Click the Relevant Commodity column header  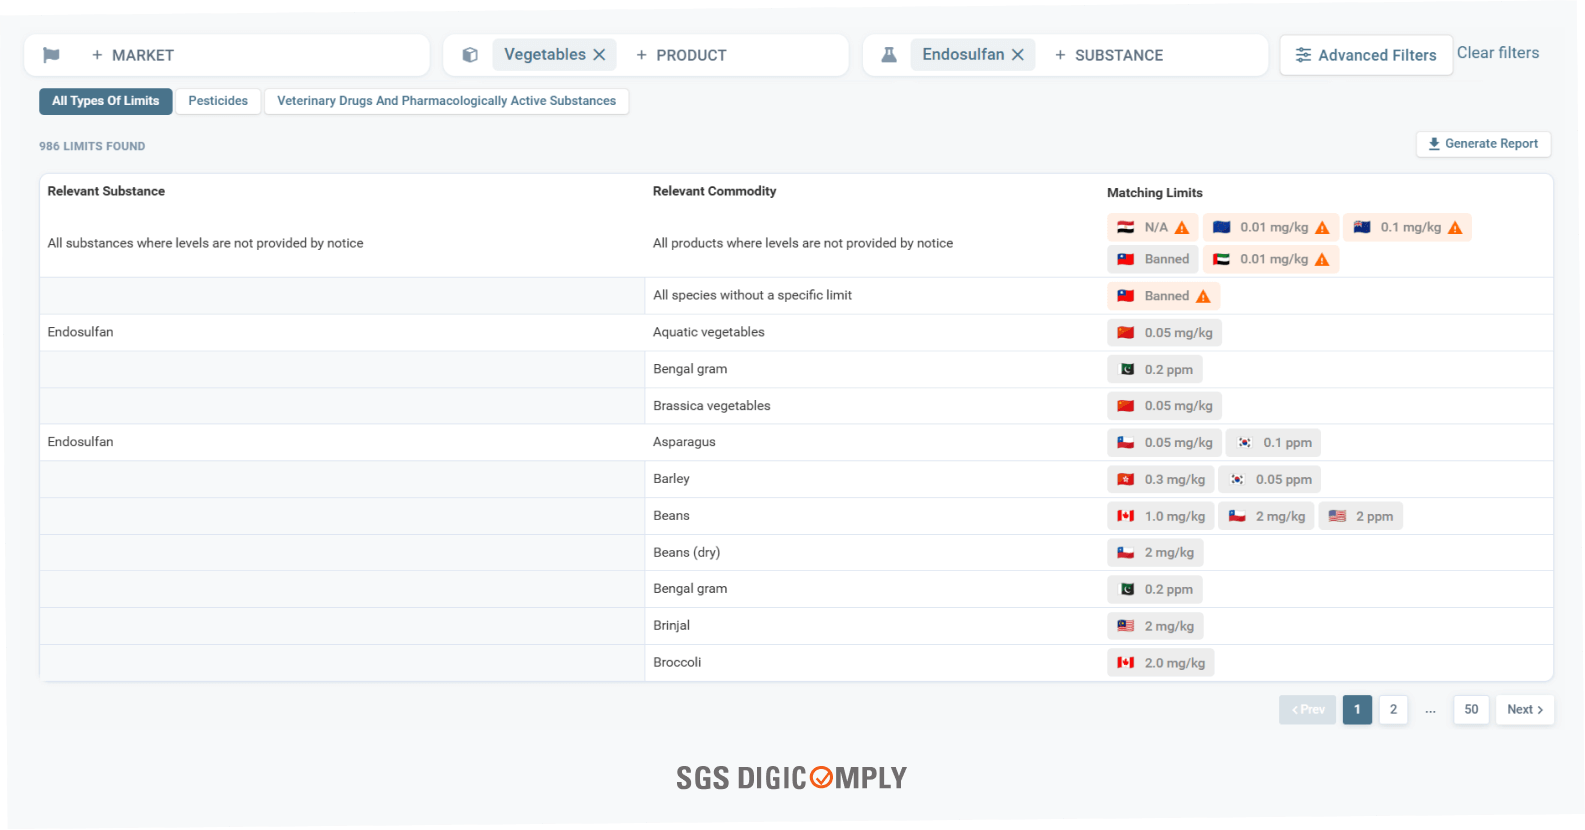714,191
